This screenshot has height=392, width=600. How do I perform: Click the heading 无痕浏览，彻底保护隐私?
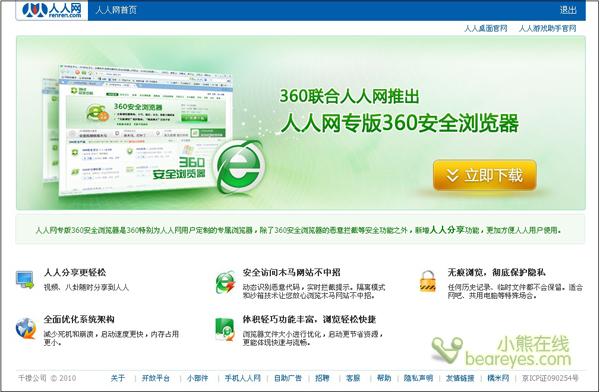(x=497, y=273)
